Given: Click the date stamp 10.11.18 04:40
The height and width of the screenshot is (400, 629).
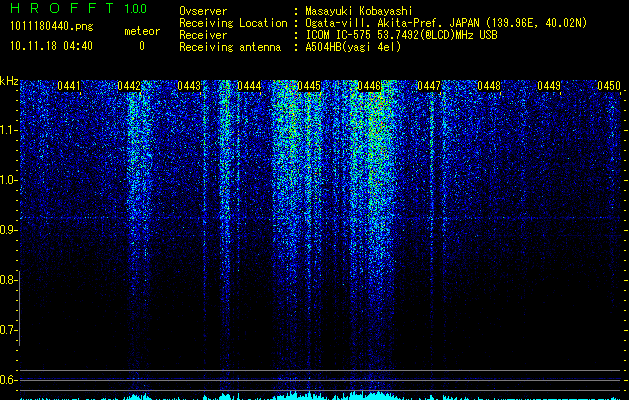Looking at the screenshot, I should point(51,46).
